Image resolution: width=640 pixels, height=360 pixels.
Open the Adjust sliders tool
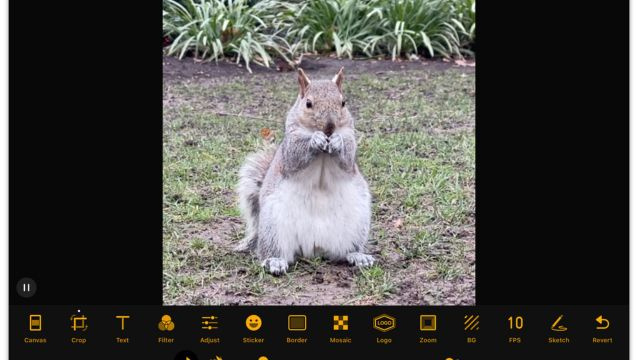(209, 328)
